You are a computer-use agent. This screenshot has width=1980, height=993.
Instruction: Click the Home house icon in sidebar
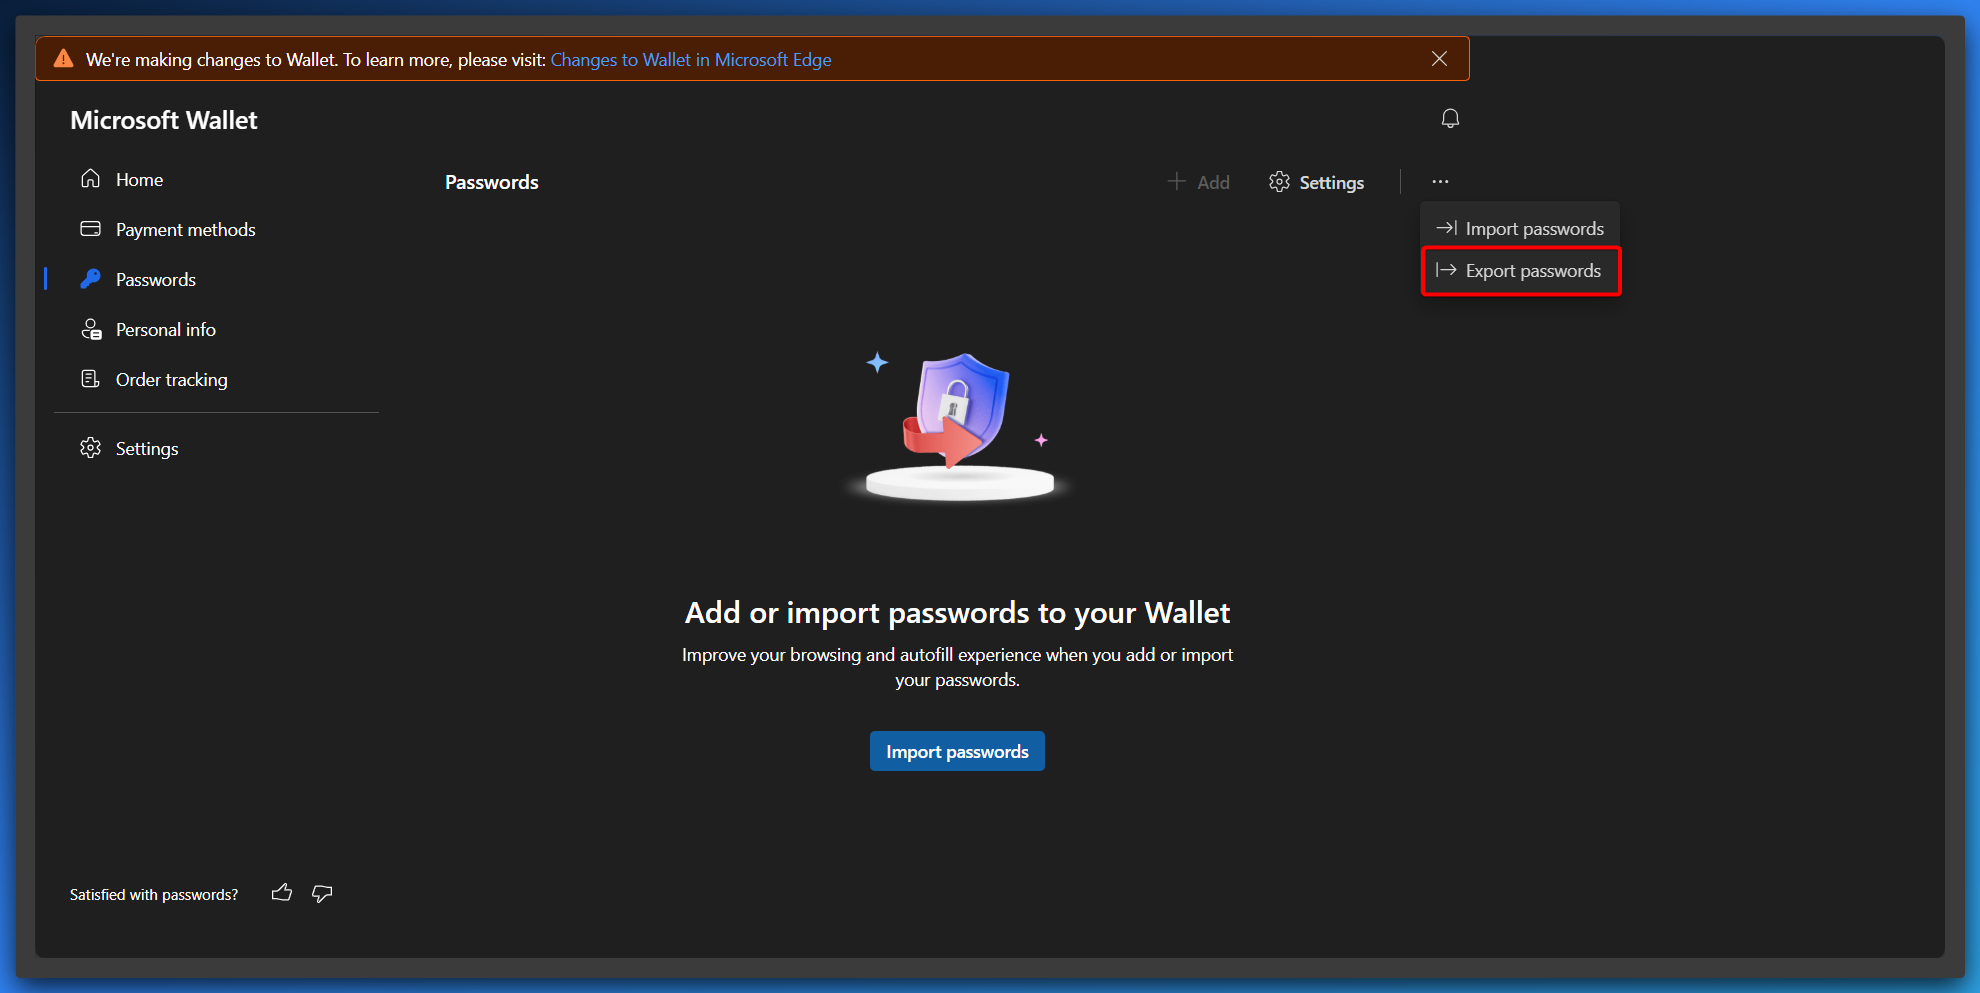point(91,179)
